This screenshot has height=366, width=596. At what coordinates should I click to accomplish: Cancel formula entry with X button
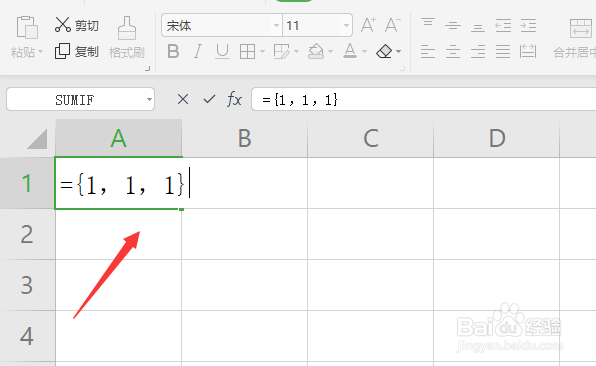coord(183,100)
